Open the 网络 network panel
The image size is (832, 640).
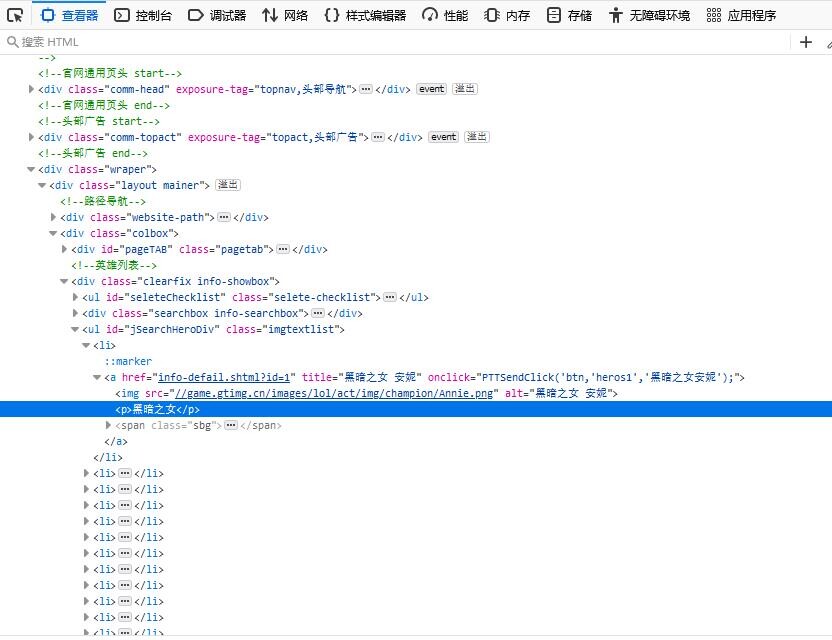(285, 15)
